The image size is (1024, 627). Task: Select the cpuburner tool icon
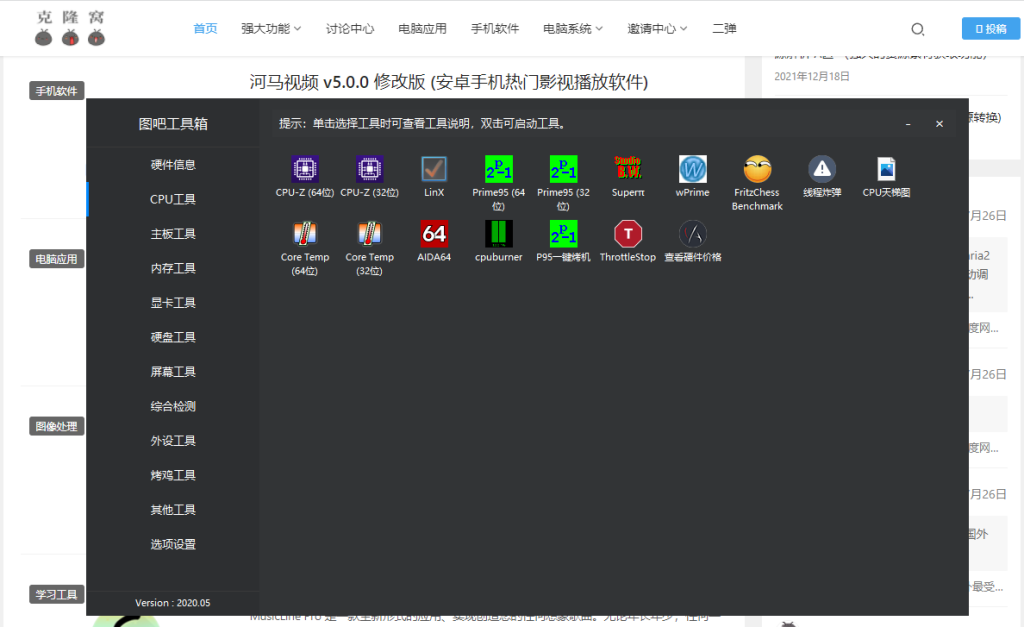(498, 234)
